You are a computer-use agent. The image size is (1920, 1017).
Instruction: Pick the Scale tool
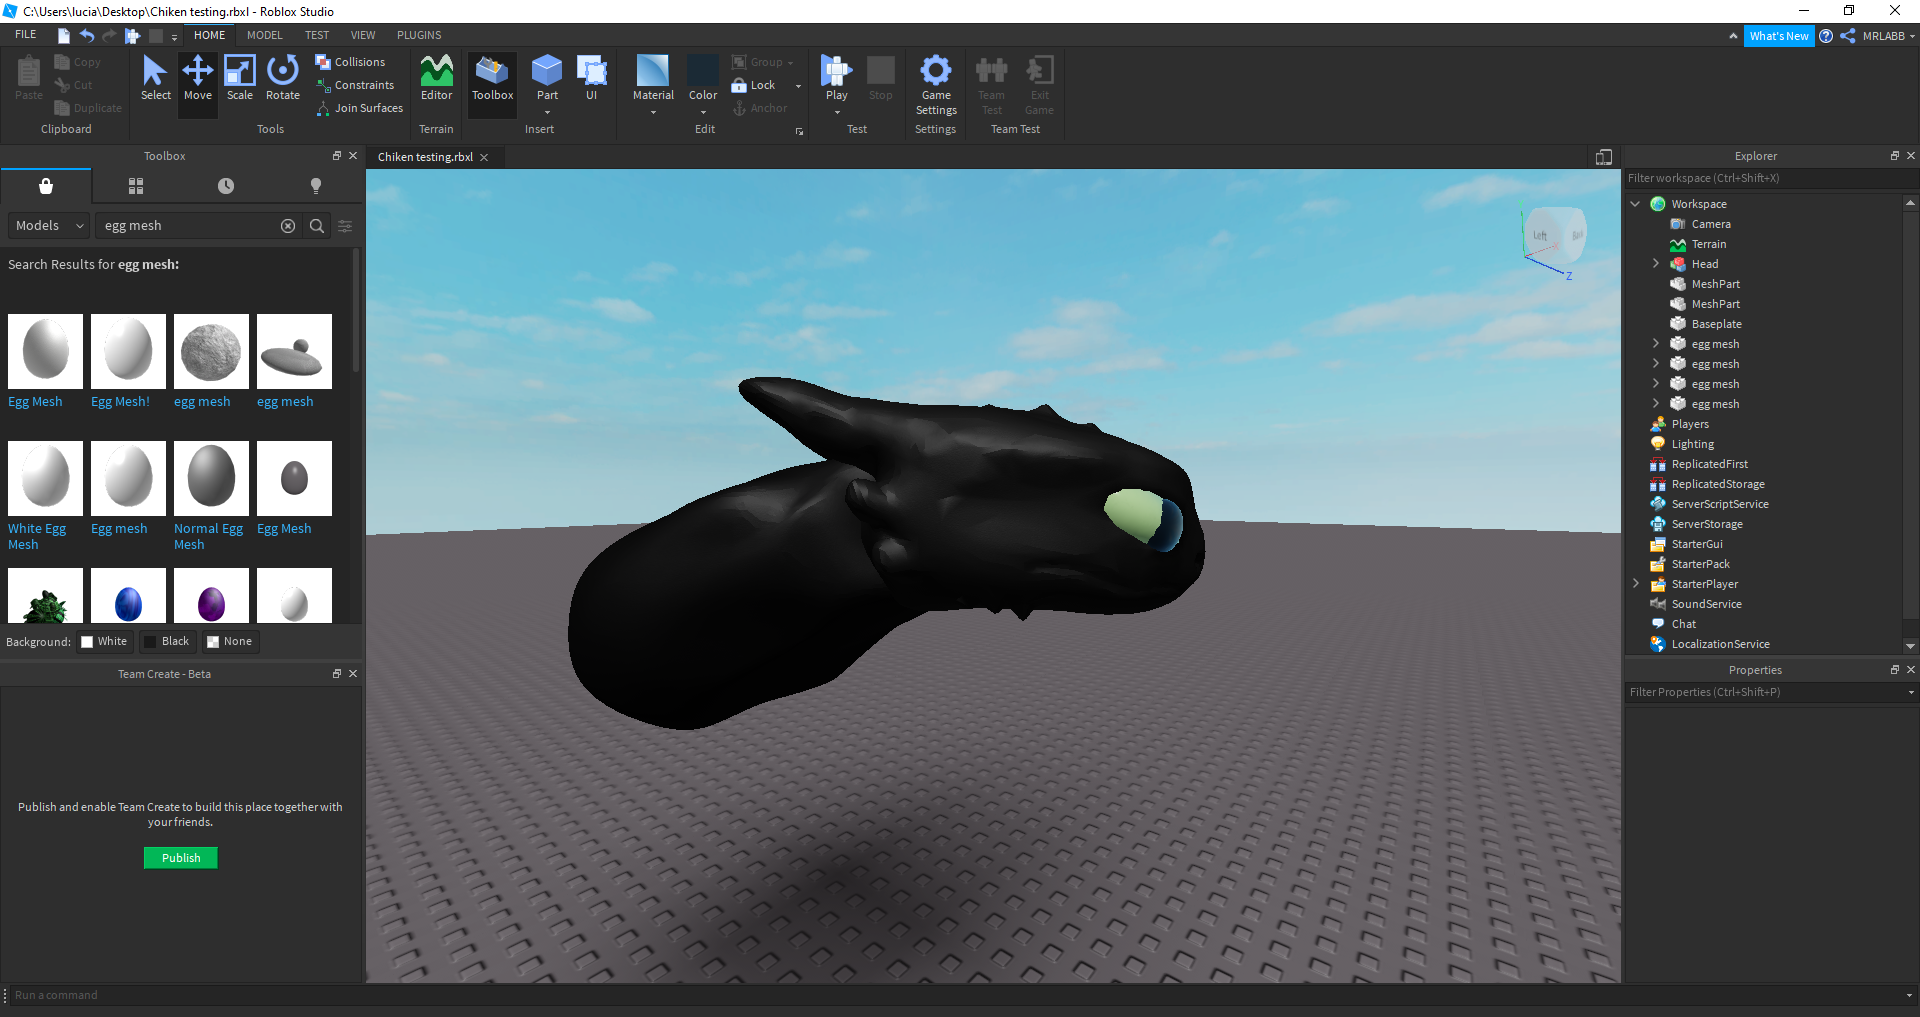[x=240, y=78]
